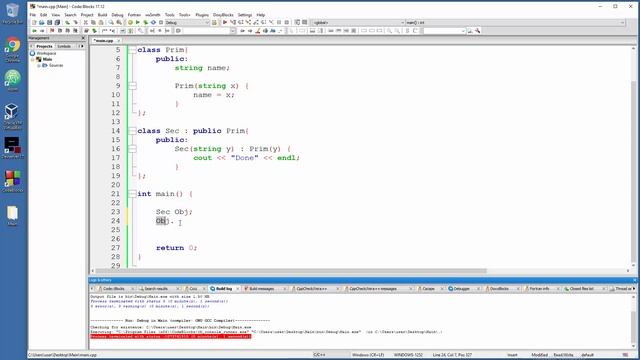Expand the Sources folder in project tree
This screenshot has height=360, width=640.
(39, 65)
